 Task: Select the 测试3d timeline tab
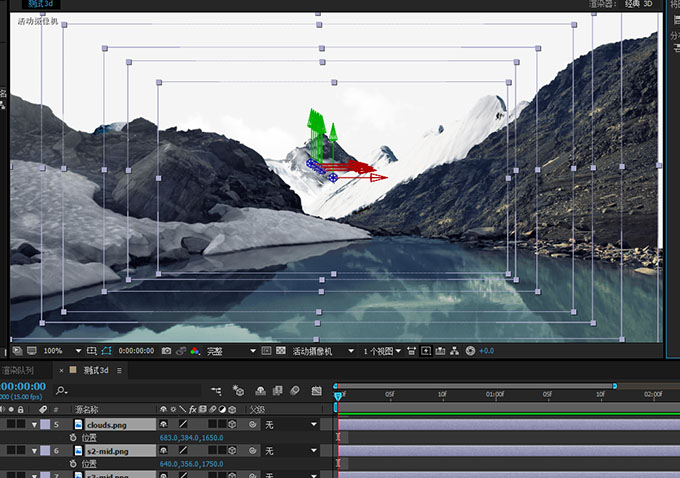tap(96, 370)
